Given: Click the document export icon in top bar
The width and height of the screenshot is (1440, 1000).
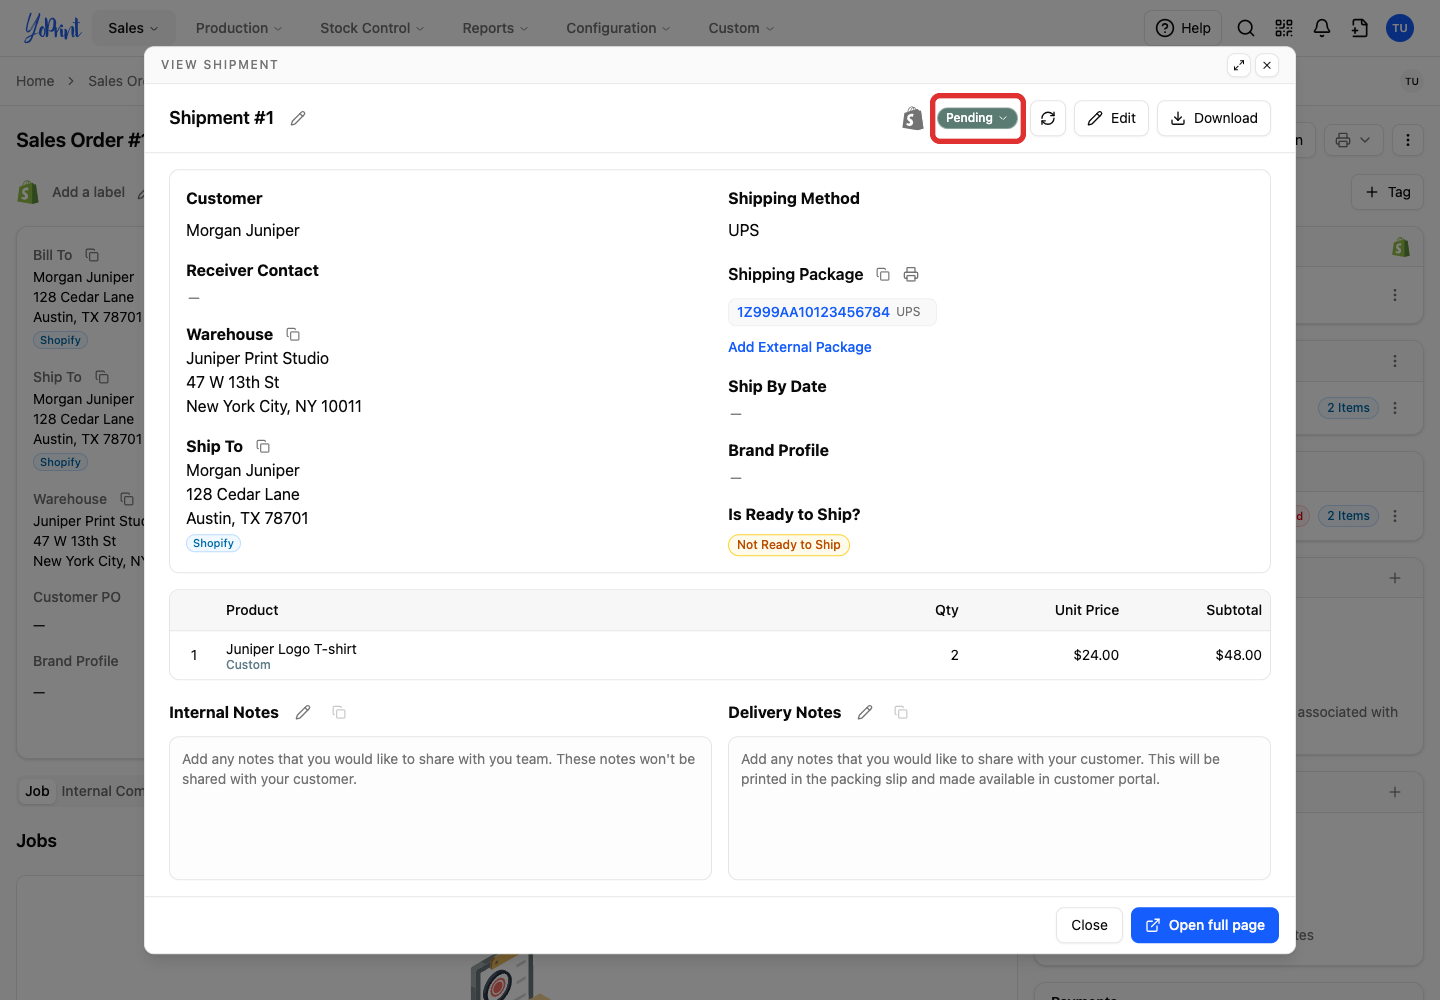Looking at the screenshot, I should pyautogui.click(x=1360, y=28).
